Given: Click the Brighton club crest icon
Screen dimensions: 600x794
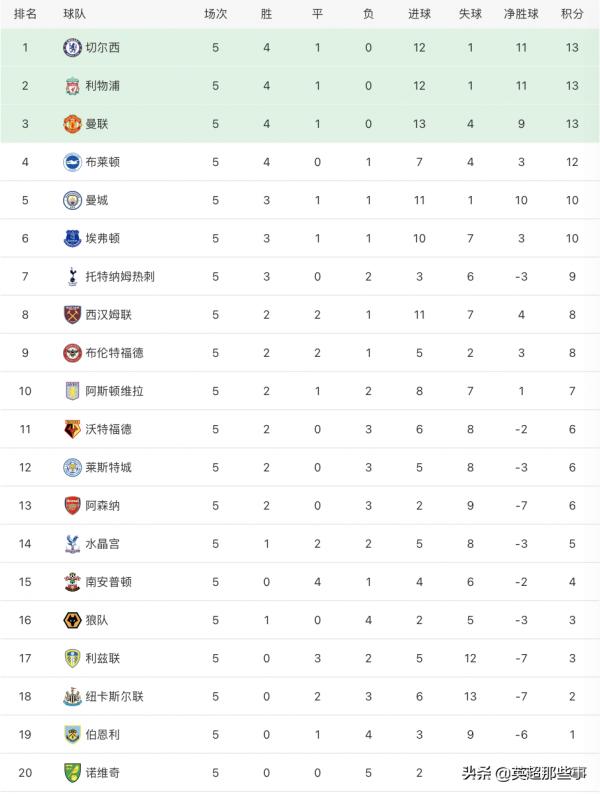Looking at the screenshot, I should 72,162.
